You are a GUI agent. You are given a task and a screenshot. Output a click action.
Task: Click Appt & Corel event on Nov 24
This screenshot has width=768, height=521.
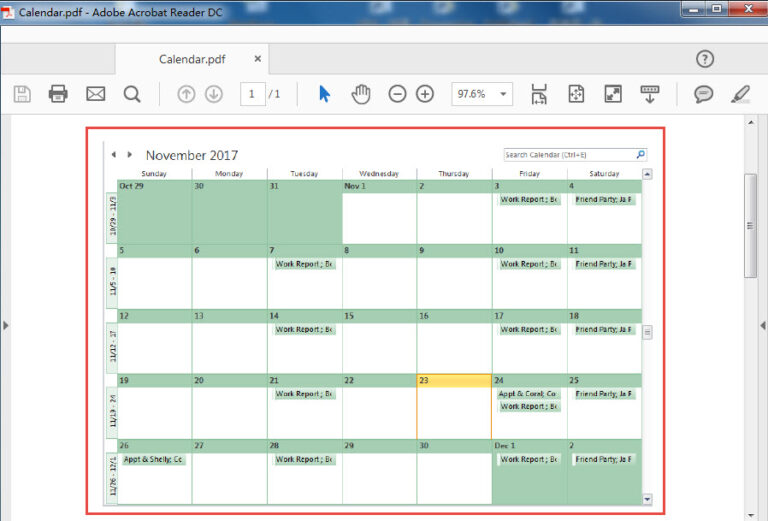click(528, 394)
